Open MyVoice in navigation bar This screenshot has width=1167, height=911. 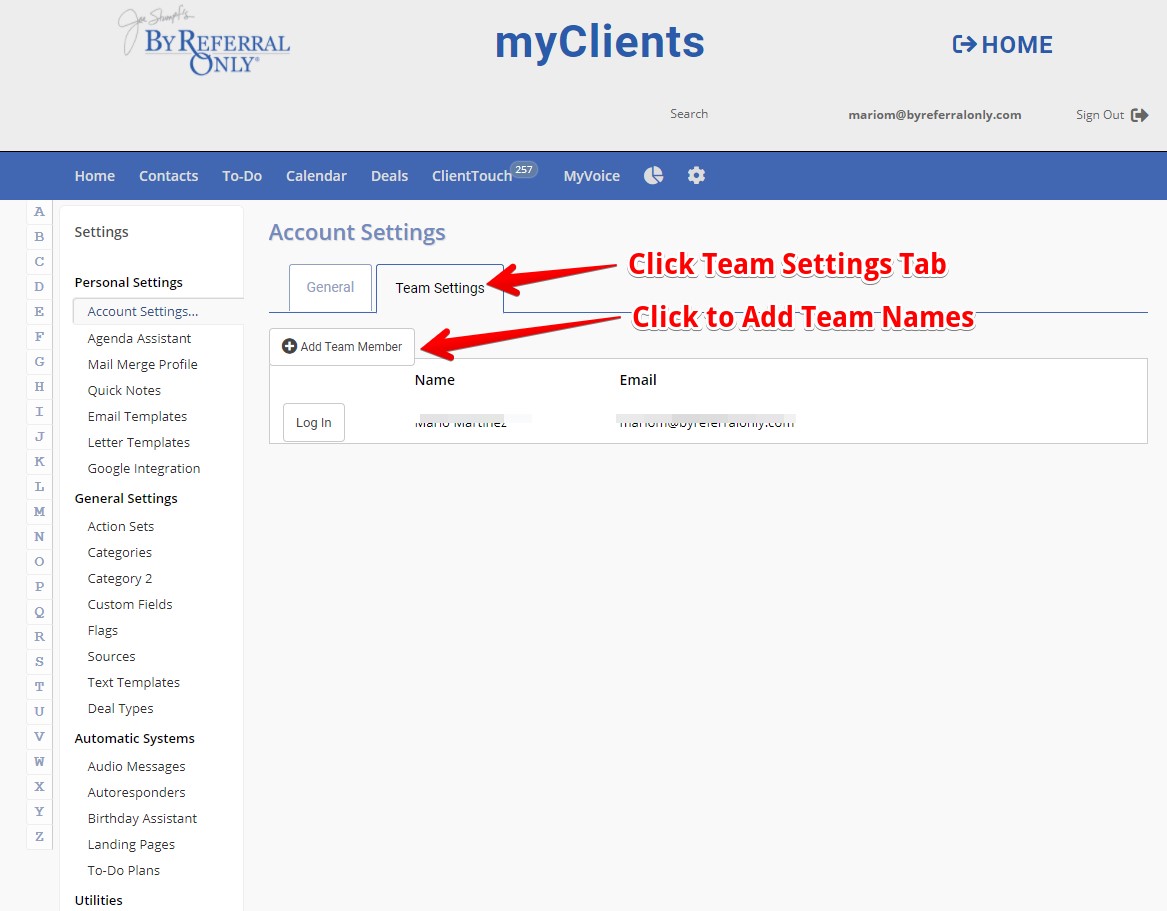592,176
